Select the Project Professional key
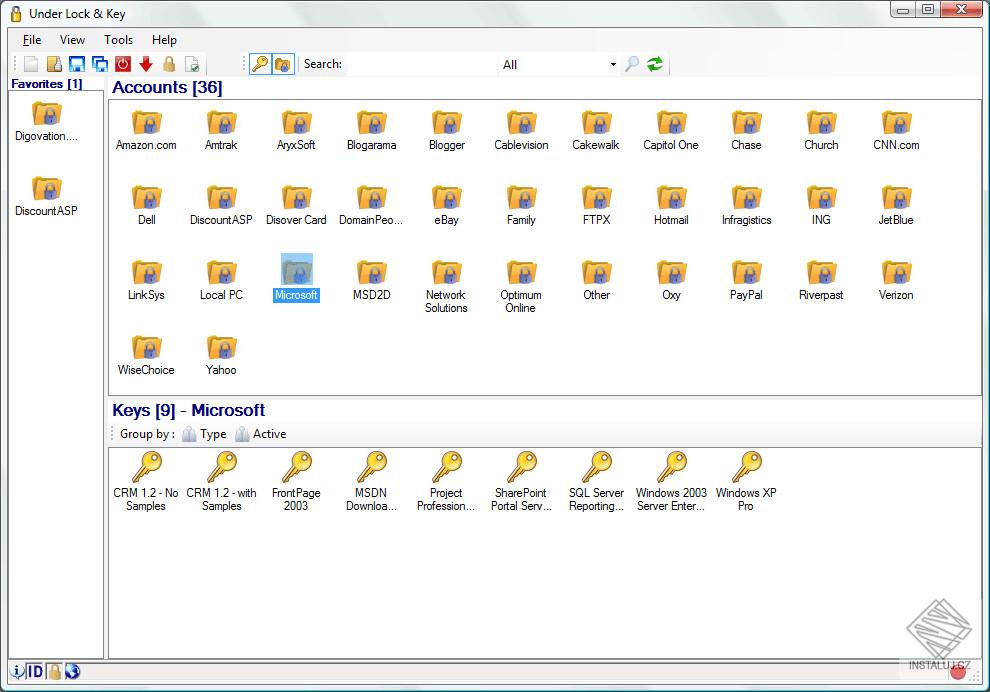Viewport: 990px width, 692px height. tap(446, 482)
